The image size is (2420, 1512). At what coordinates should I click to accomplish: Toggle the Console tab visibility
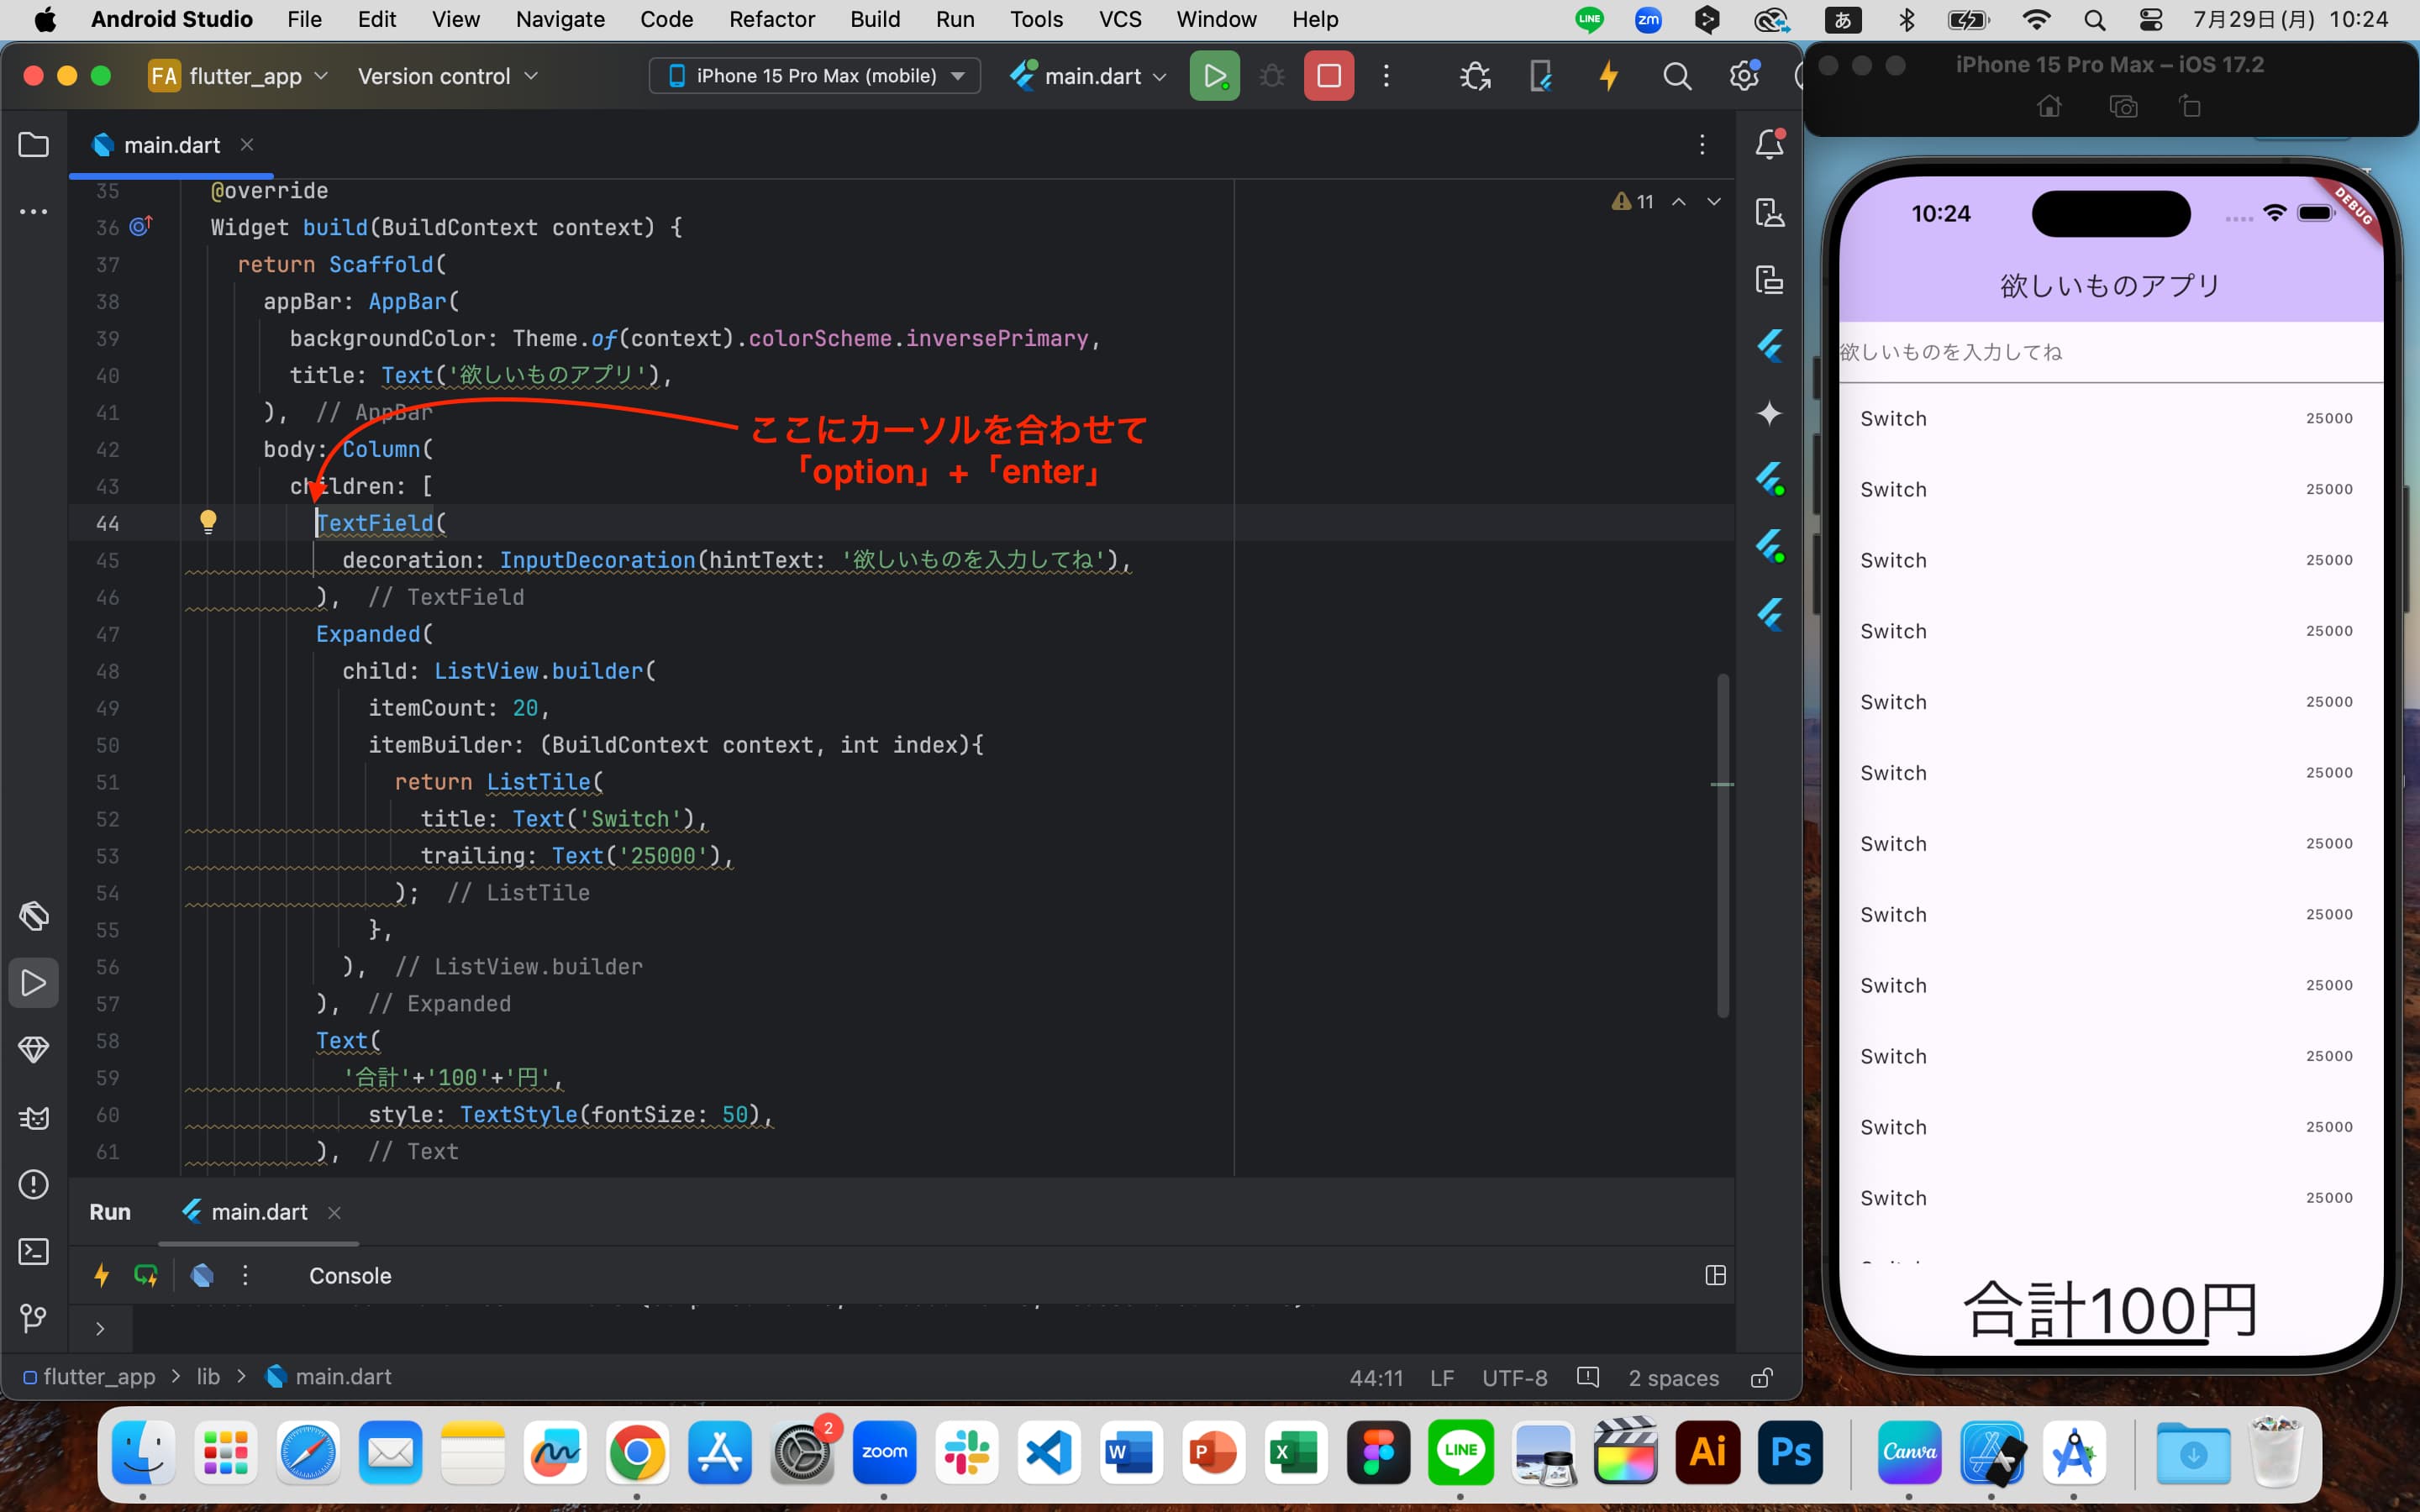tap(349, 1275)
